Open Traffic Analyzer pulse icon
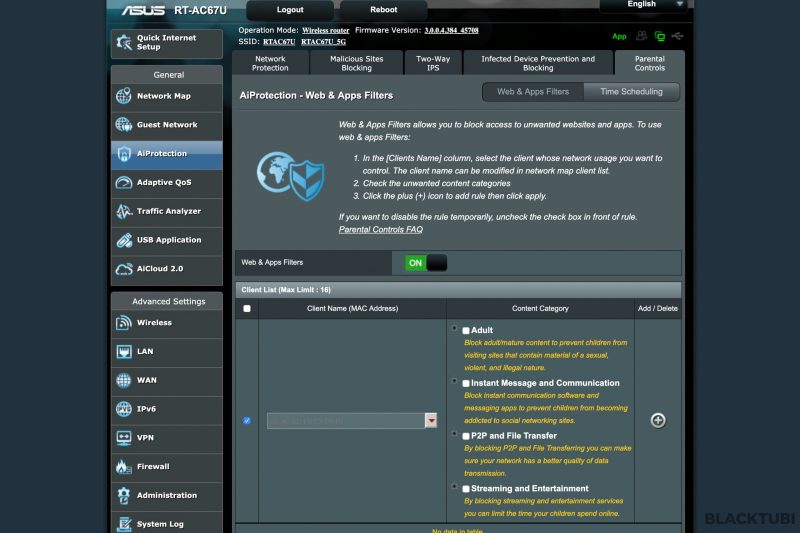Viewport: 800px width, 533px height. tap(123, 211)
